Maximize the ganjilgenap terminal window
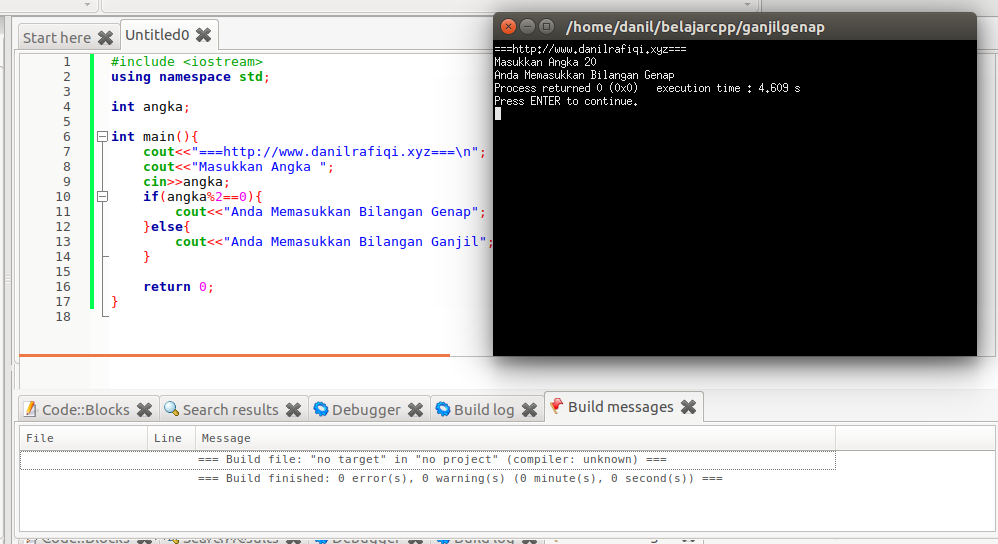This screenshot has width=998, height=544. point(546,26)
